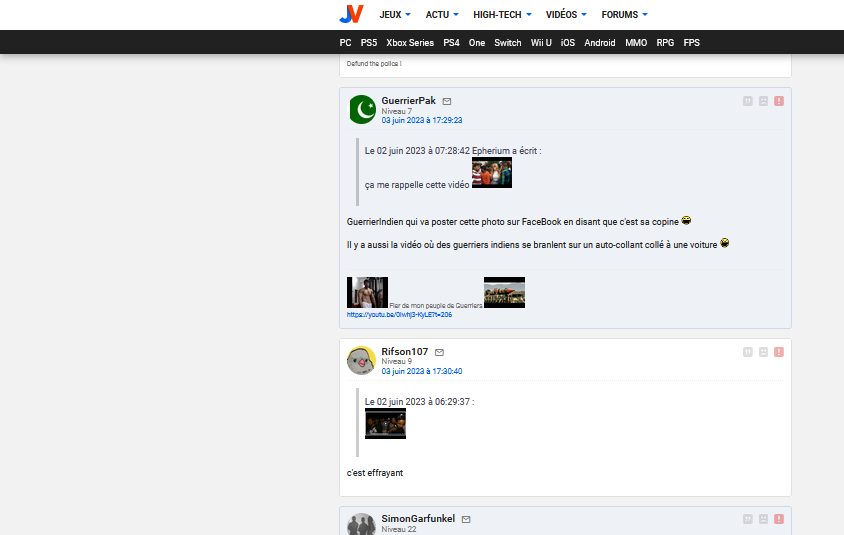Open the MMO genre section
Viewport: 844px width, 535px height.
coord(636,43)
